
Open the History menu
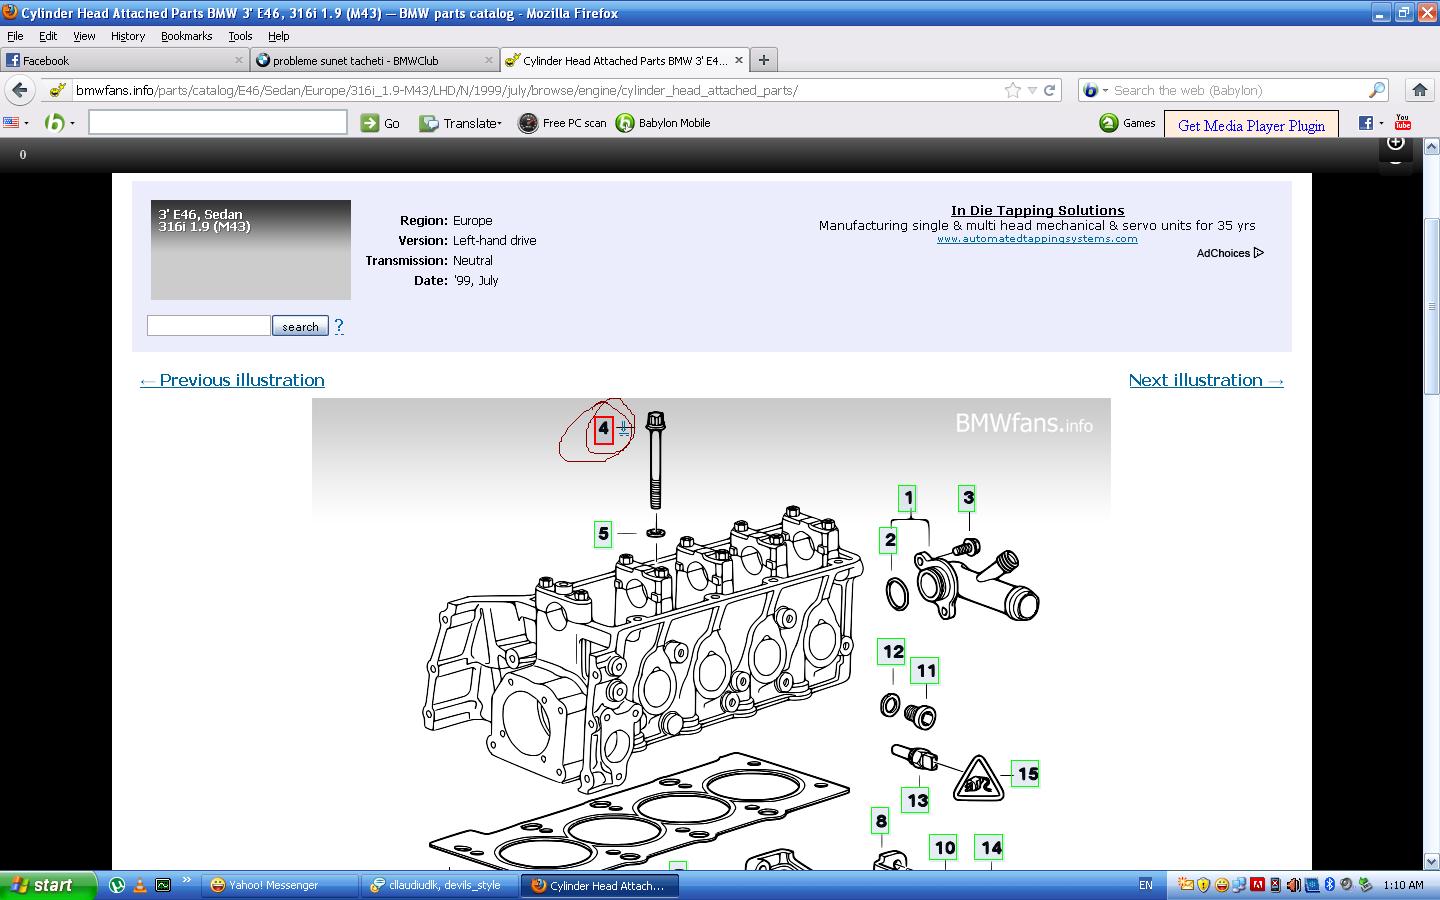pyautogui.click(x=128, y=36)
